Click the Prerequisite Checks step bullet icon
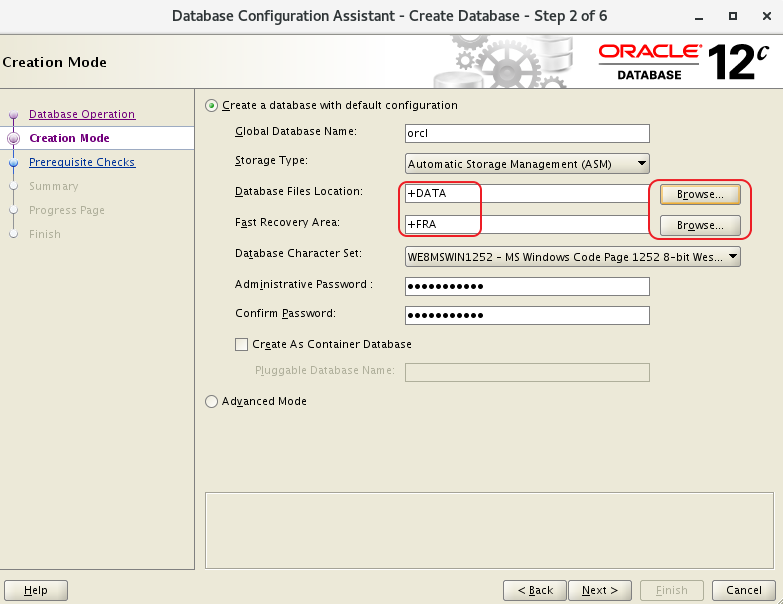The height and width of the screenshot is (604, 783). pyautogui.click(x=14, y=163)
